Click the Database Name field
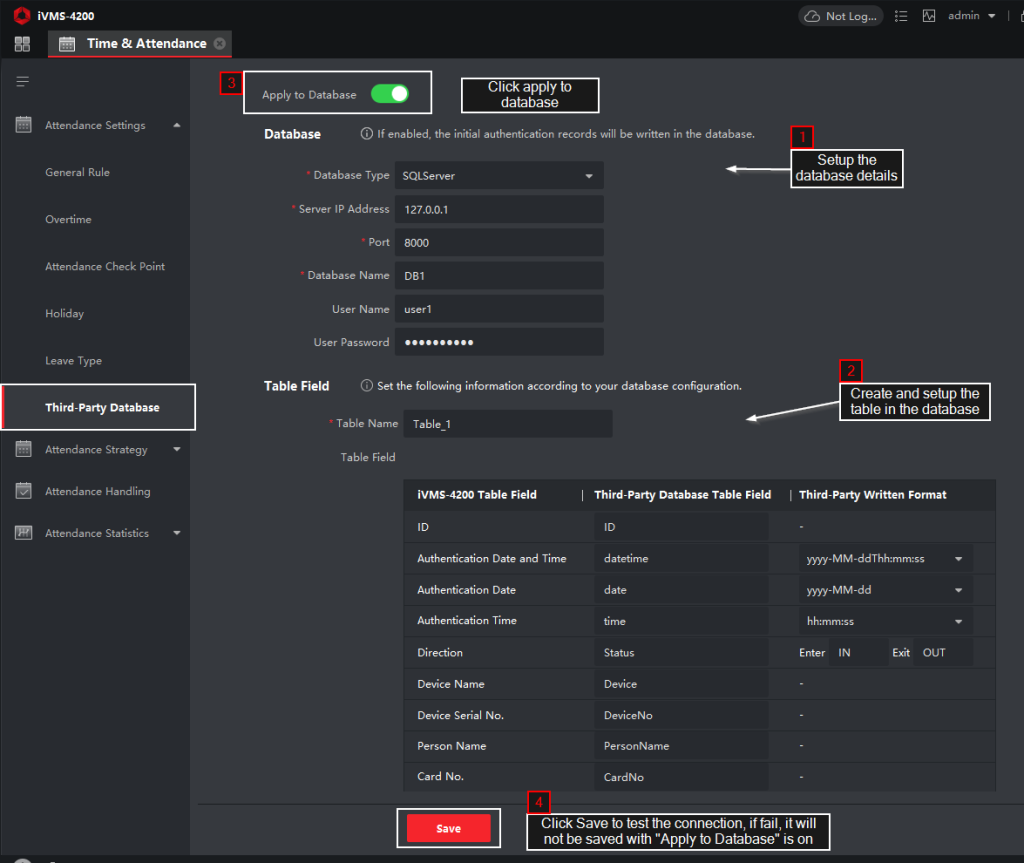Screen dimensions: 1024x863 tap(499, 276)
